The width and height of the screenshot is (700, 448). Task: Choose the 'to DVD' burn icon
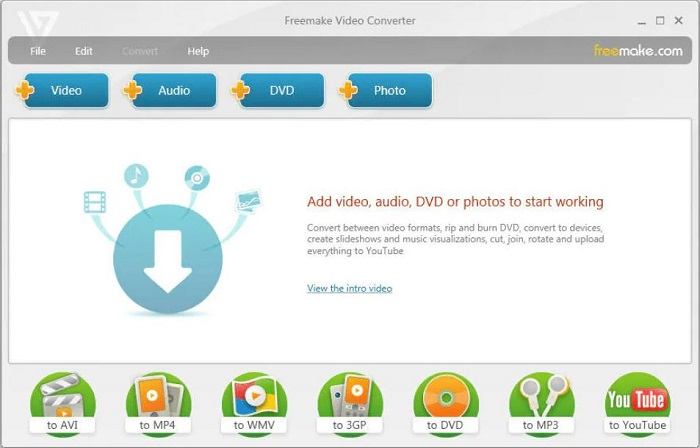click(446, 404)
